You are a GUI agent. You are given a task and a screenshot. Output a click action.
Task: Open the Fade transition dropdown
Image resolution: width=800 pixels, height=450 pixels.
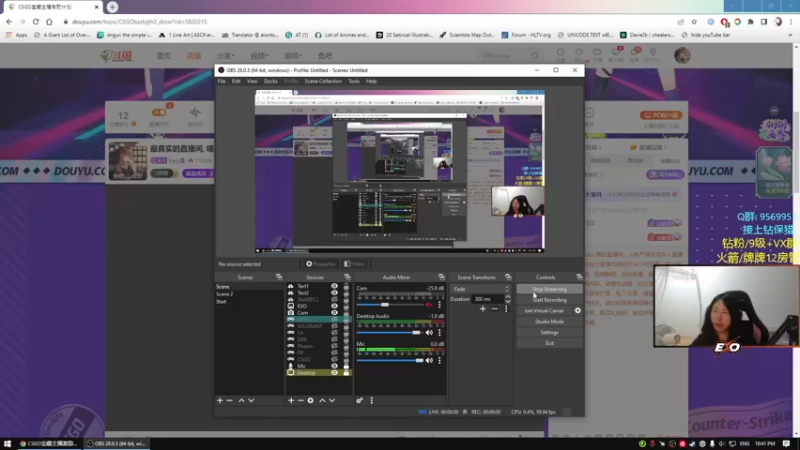pos(481,289)
